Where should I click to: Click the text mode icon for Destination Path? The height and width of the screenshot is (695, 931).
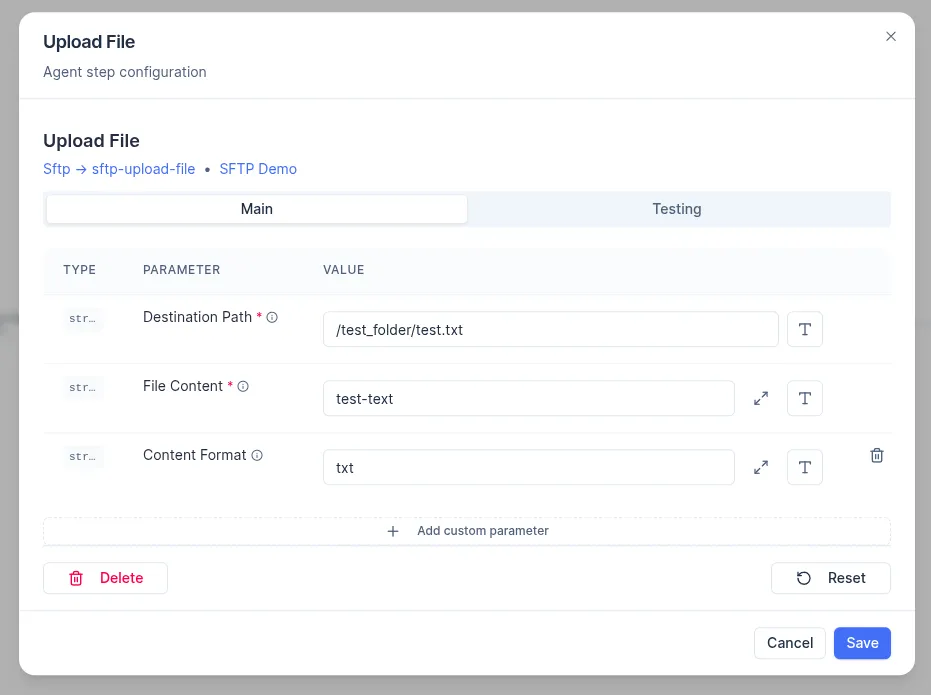point(805,329)
